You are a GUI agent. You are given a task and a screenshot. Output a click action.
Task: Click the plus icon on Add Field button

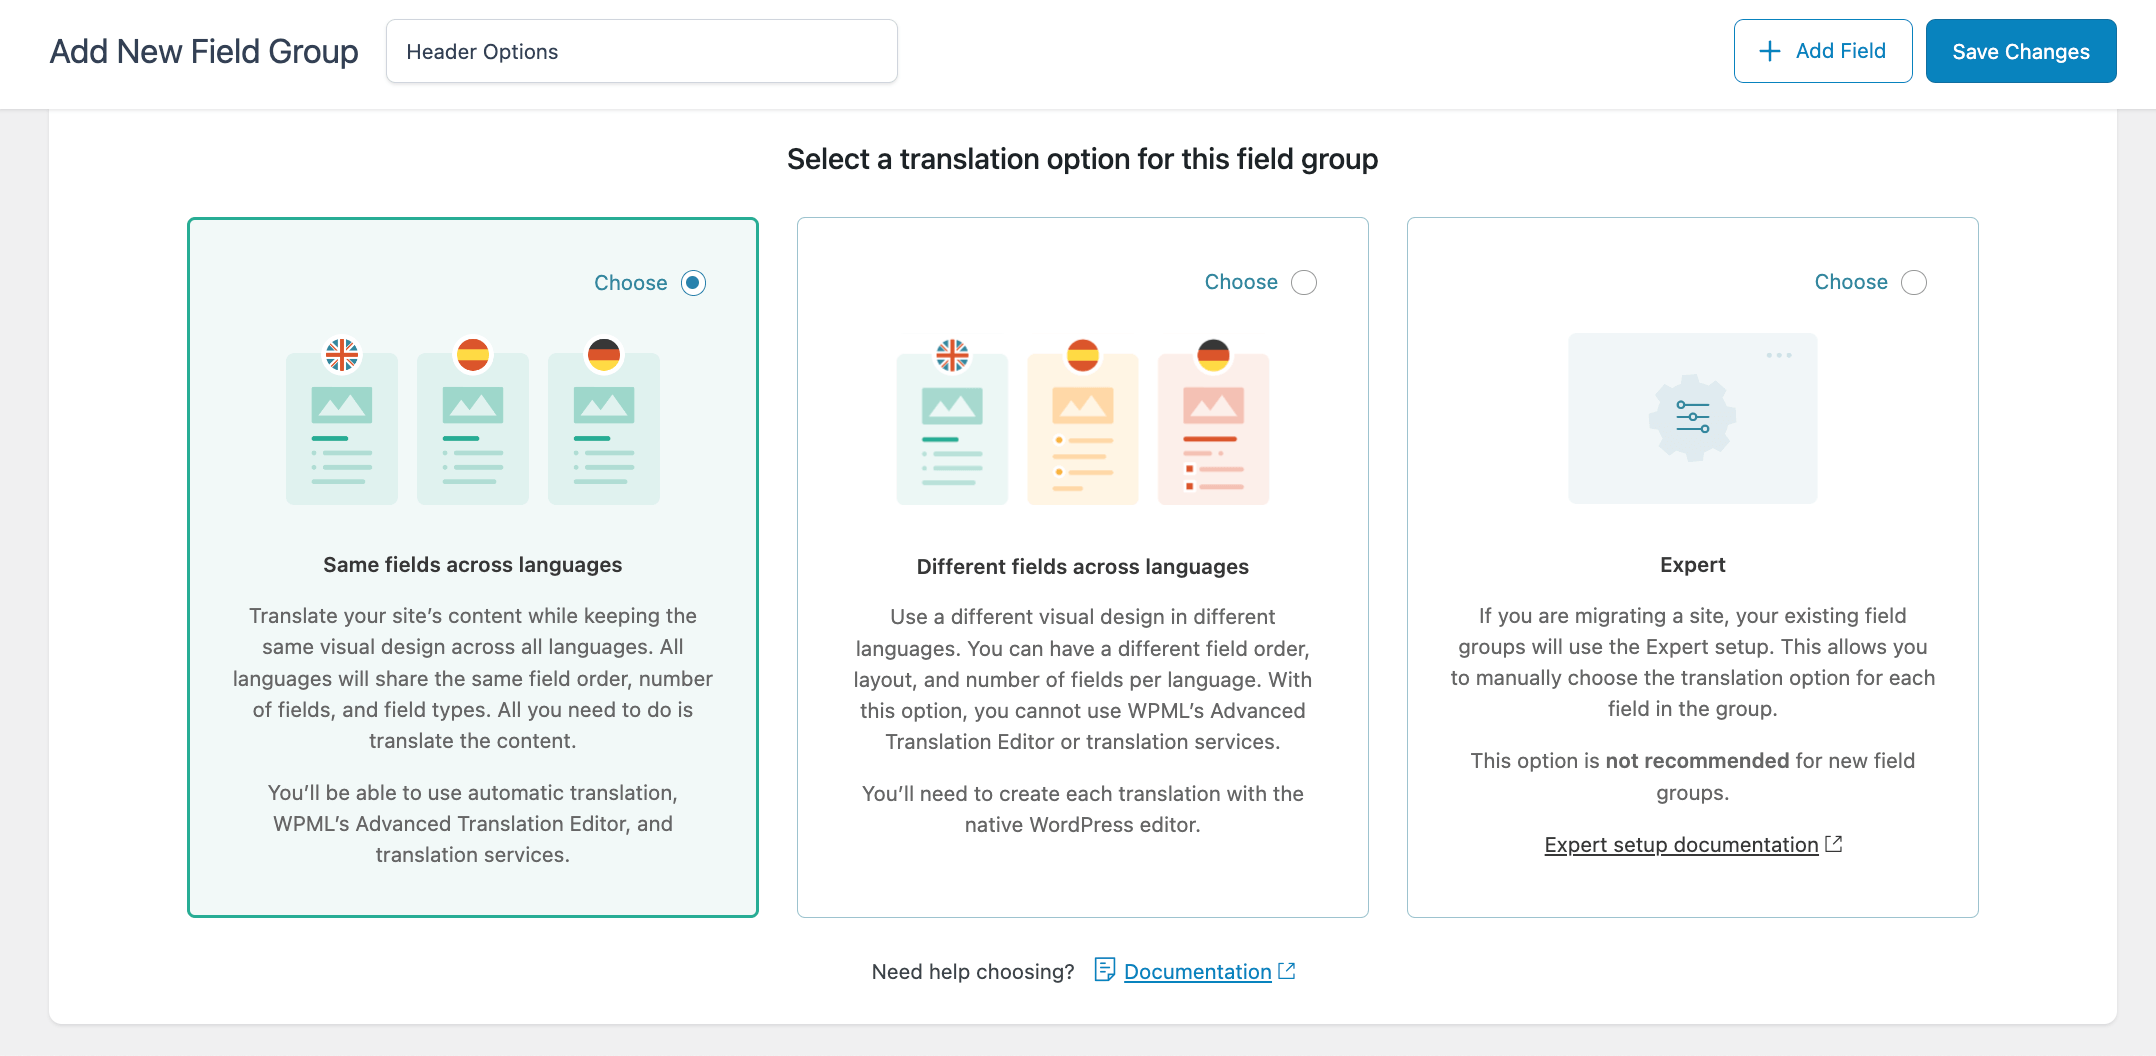click(1770, 50)
